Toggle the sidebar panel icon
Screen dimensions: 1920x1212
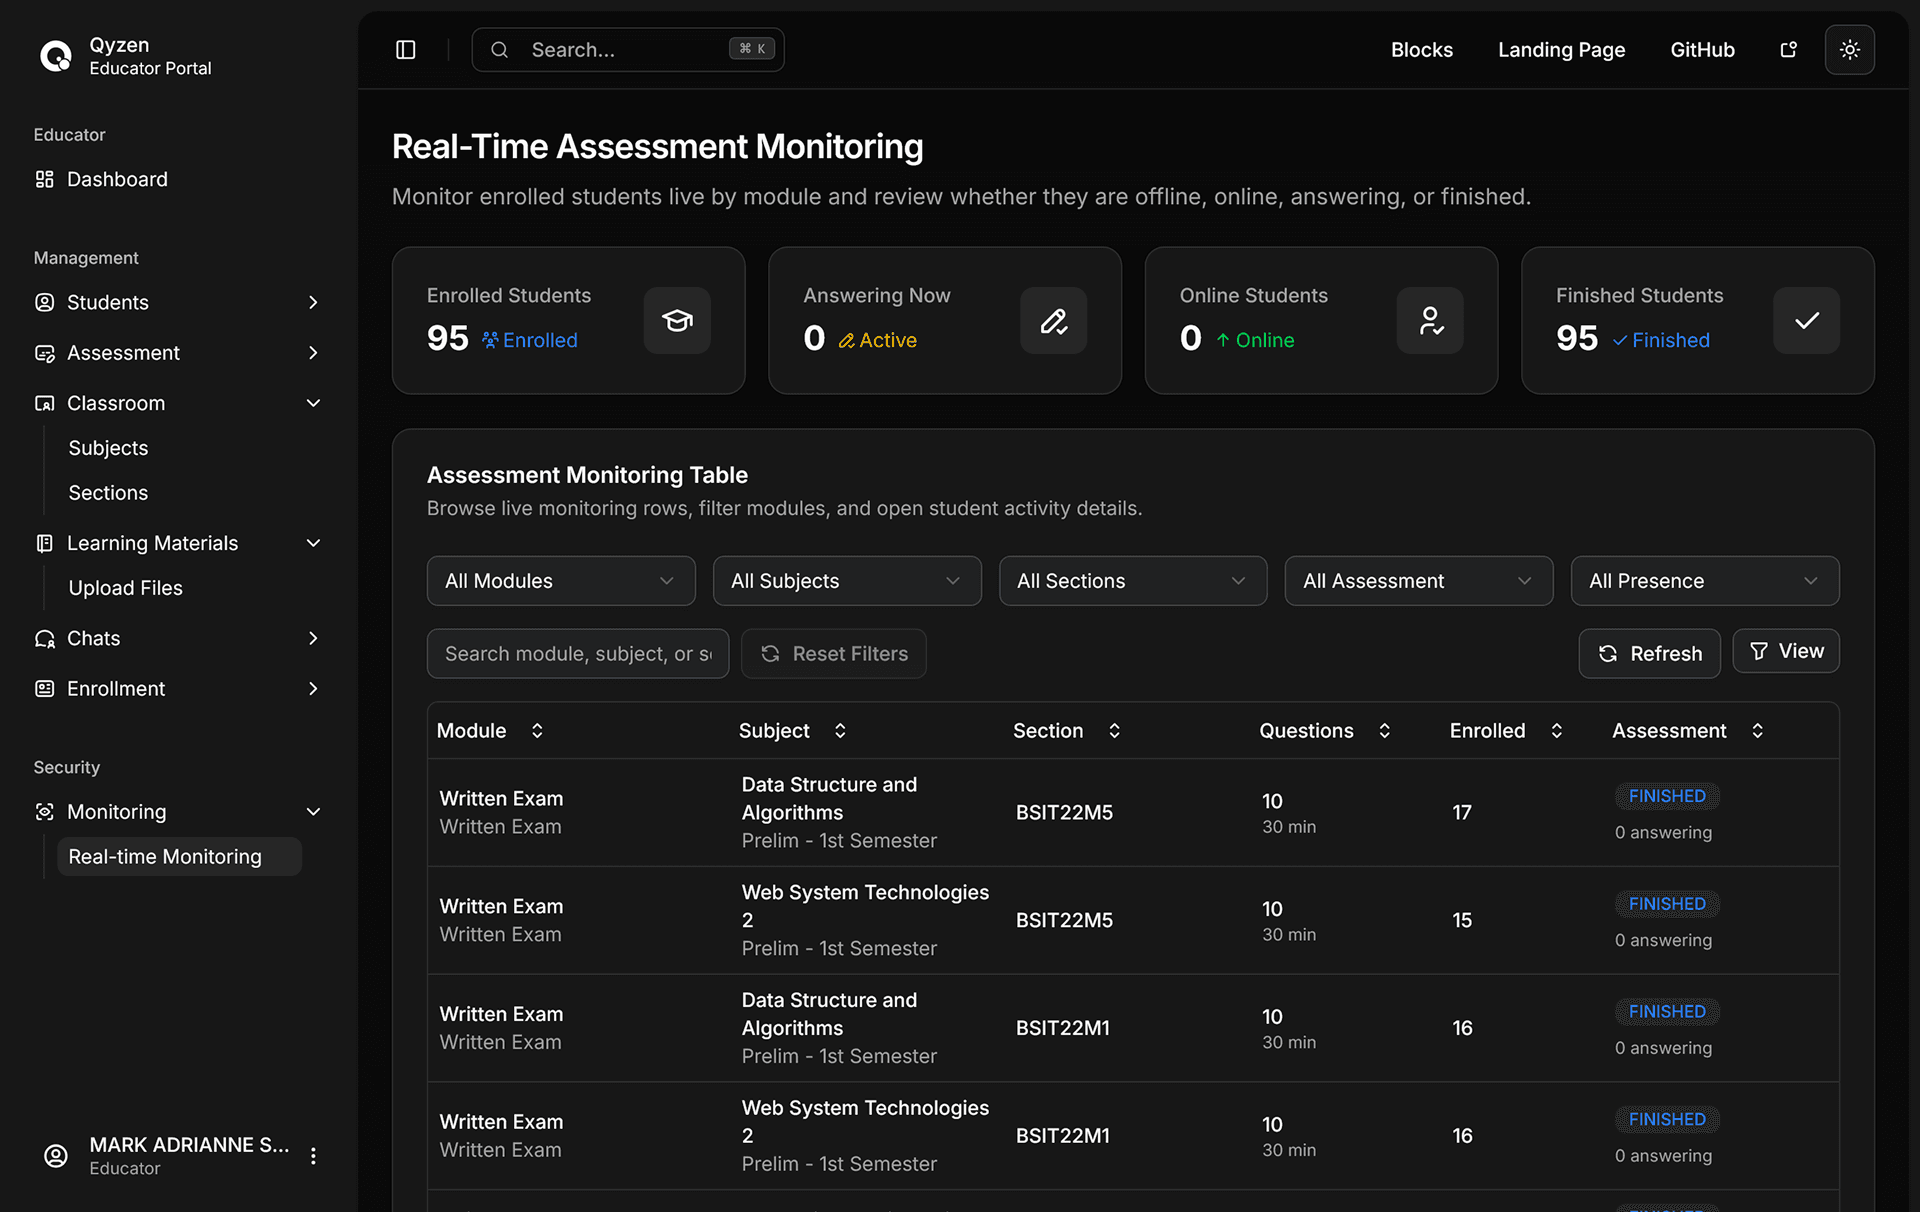406,50
